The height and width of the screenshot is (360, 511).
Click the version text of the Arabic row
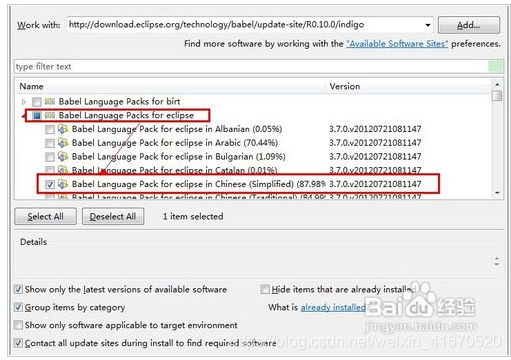pos(375,143)
